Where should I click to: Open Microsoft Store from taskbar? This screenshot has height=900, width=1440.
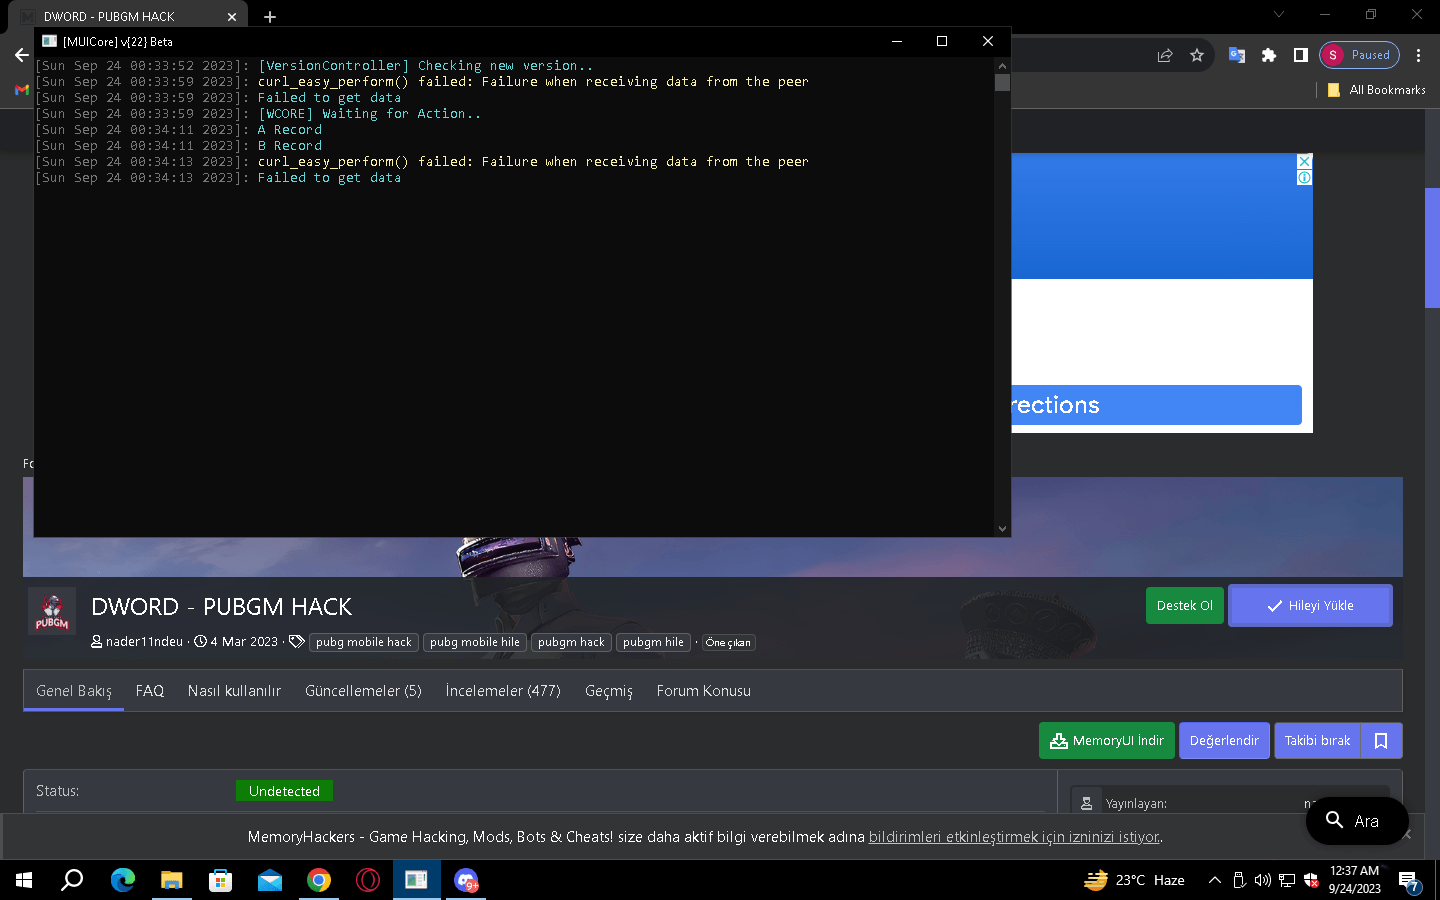(x=220, y=880)
